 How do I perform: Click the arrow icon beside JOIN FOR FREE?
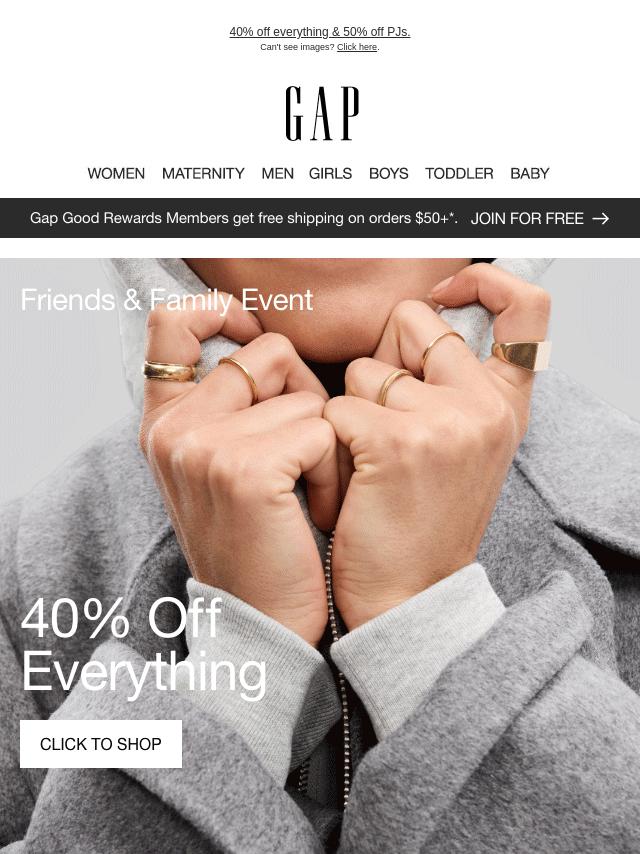[600, 218]
